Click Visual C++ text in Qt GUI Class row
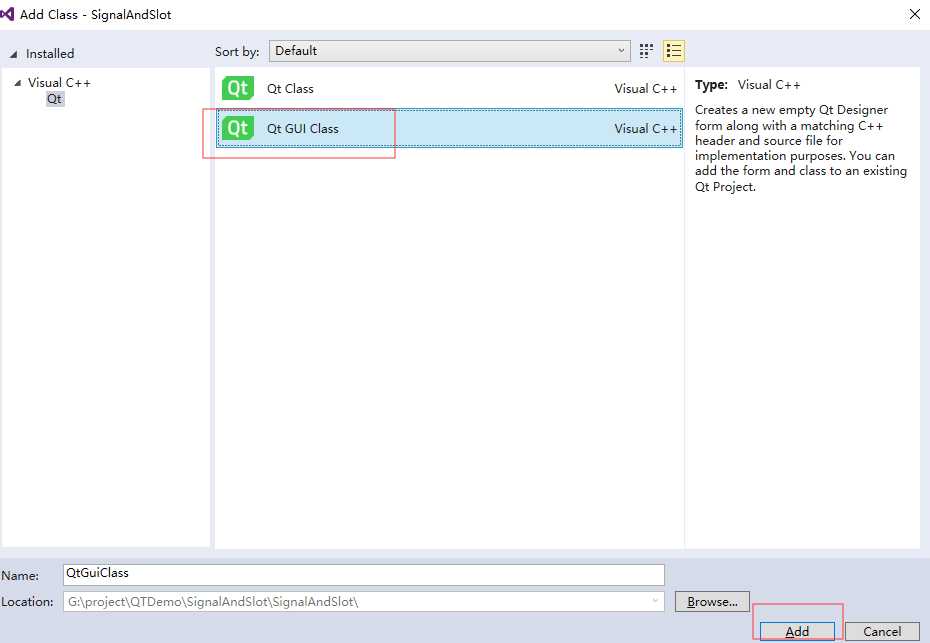 click(645, 129)
